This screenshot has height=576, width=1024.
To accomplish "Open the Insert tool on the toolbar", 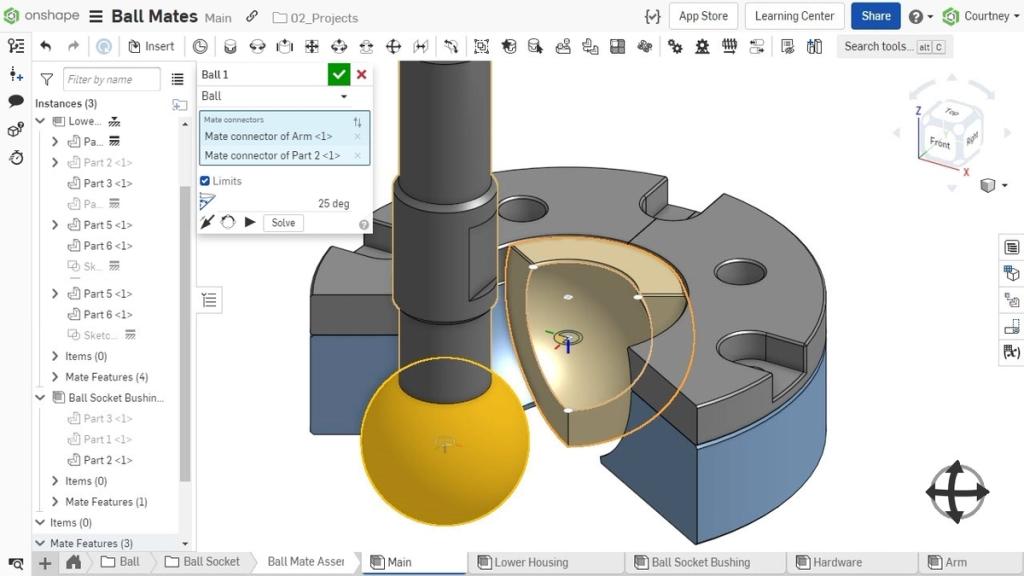I will pyautogui.click(x=152, y=46).
